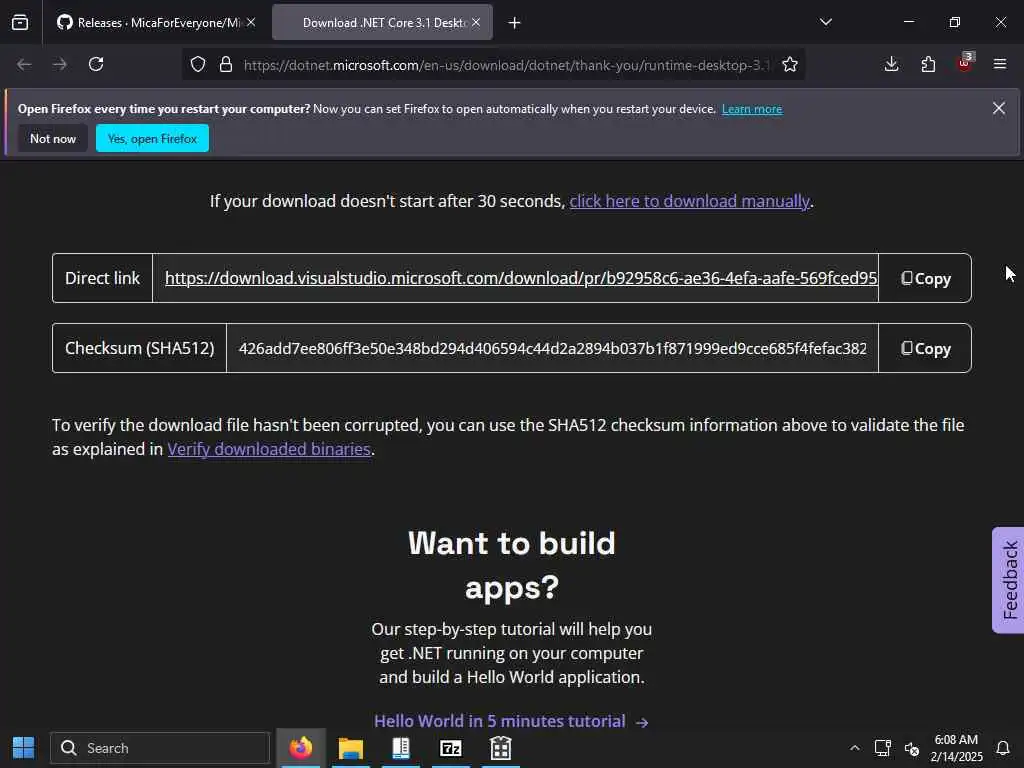Click the Direct link label cell
Screen dimensions: 1024x768
[103, 278]
